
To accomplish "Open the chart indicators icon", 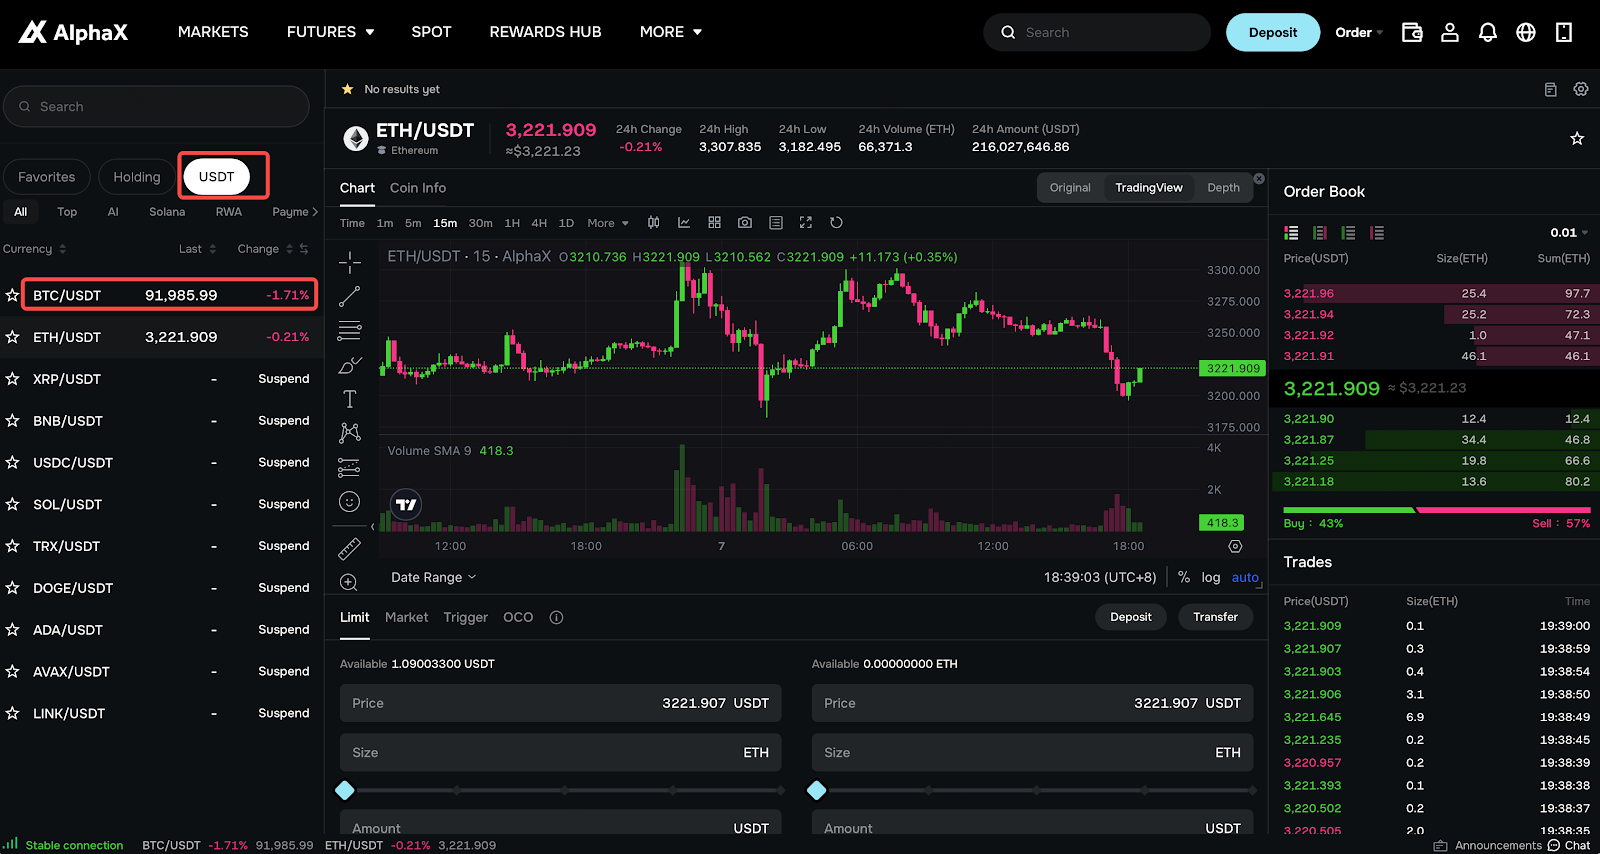I will point(684,223).
